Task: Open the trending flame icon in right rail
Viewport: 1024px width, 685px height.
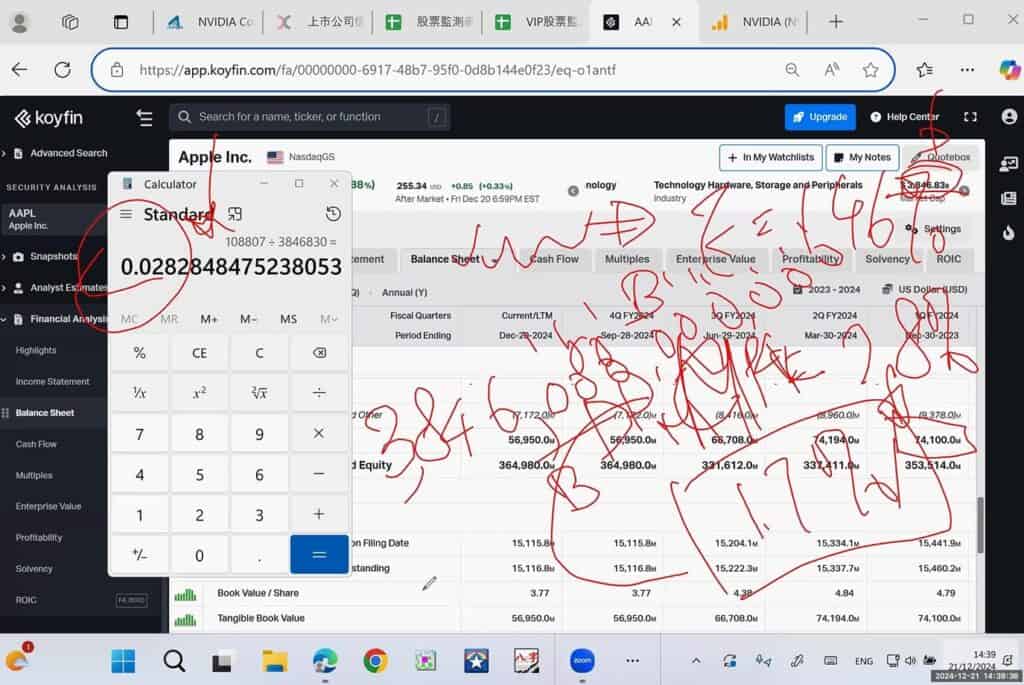Action: pyautogui.click(x=1007, y=233)
